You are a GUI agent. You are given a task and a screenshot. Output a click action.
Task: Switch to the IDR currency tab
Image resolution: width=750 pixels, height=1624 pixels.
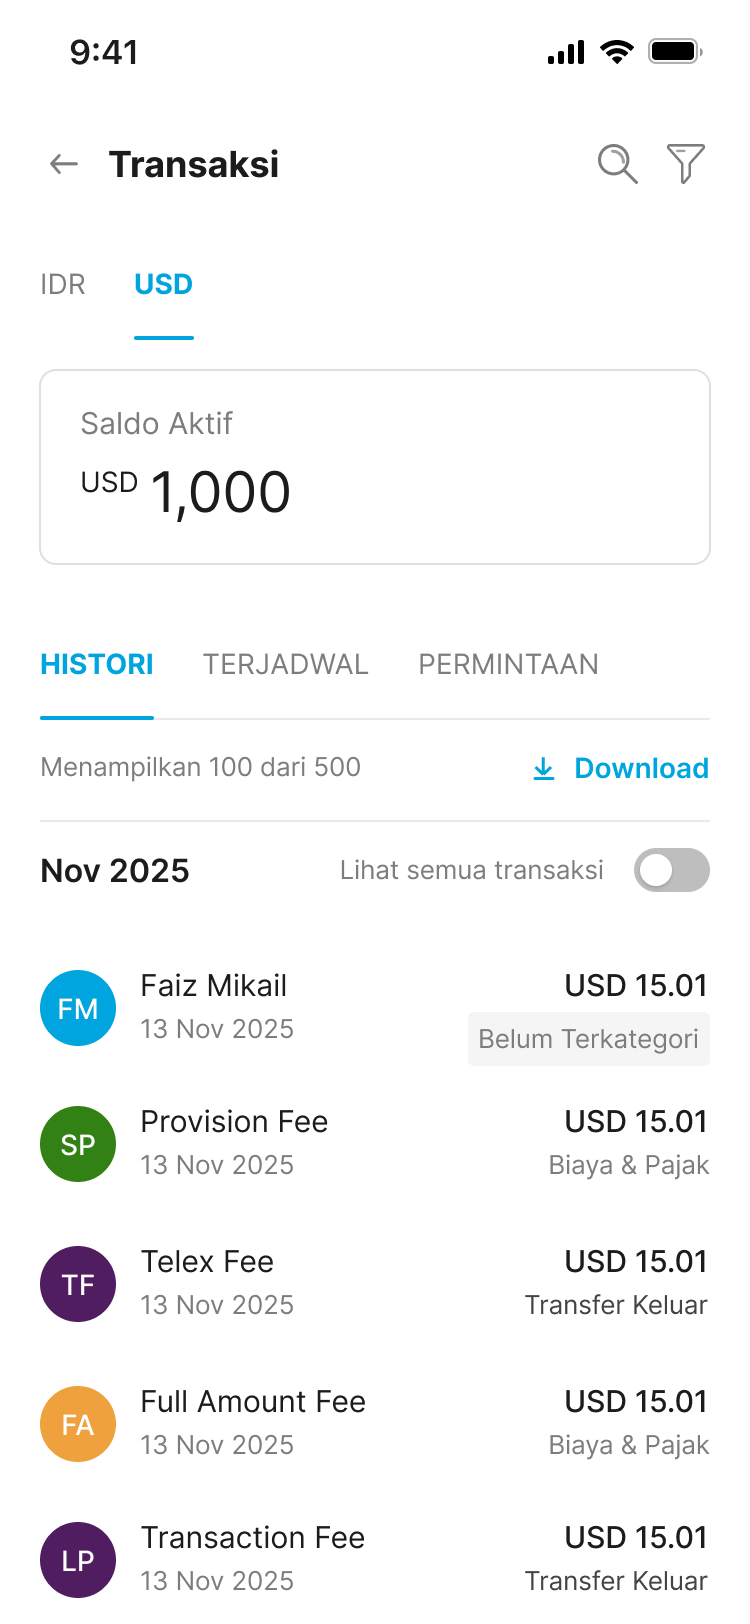[63, 285]
